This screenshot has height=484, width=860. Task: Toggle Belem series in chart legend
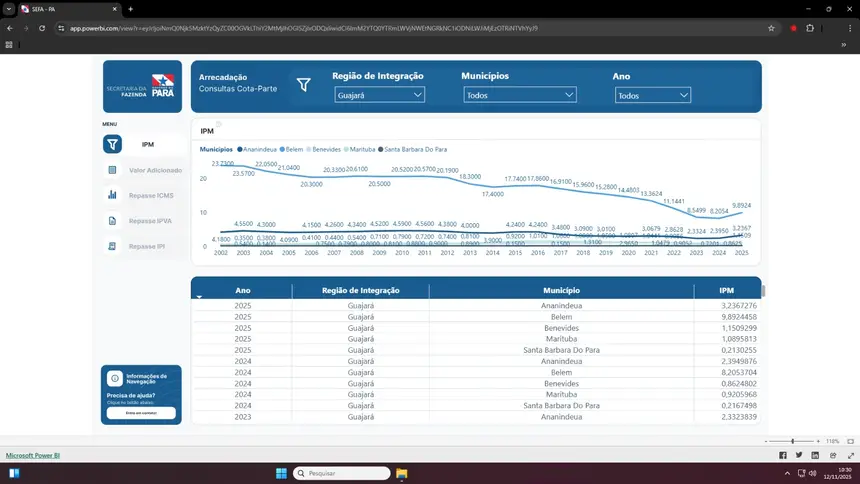[x=295, y=149]
